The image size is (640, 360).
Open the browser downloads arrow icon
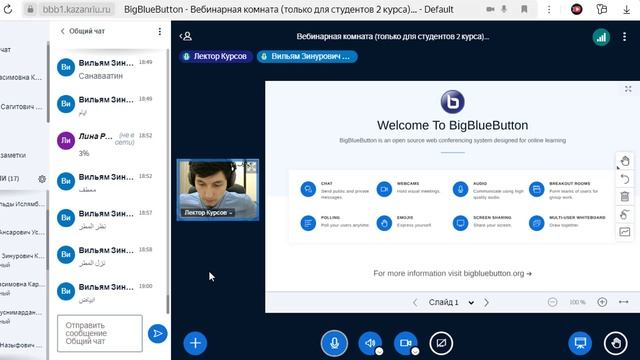click(626, 9)
